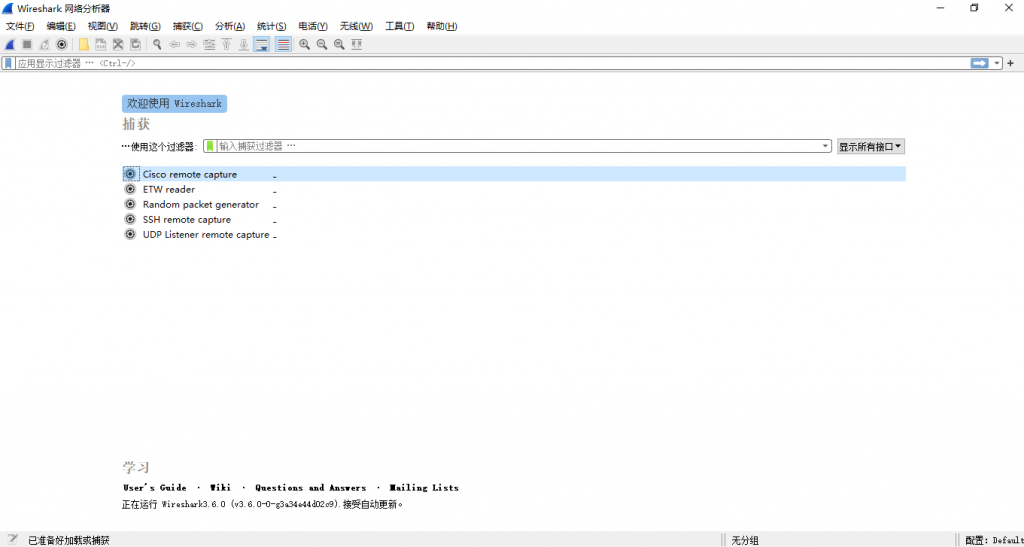The image size is (1024, 547).
Task: Open capture filter bookmarks (green icon)
Action: [x=210, y=146]
